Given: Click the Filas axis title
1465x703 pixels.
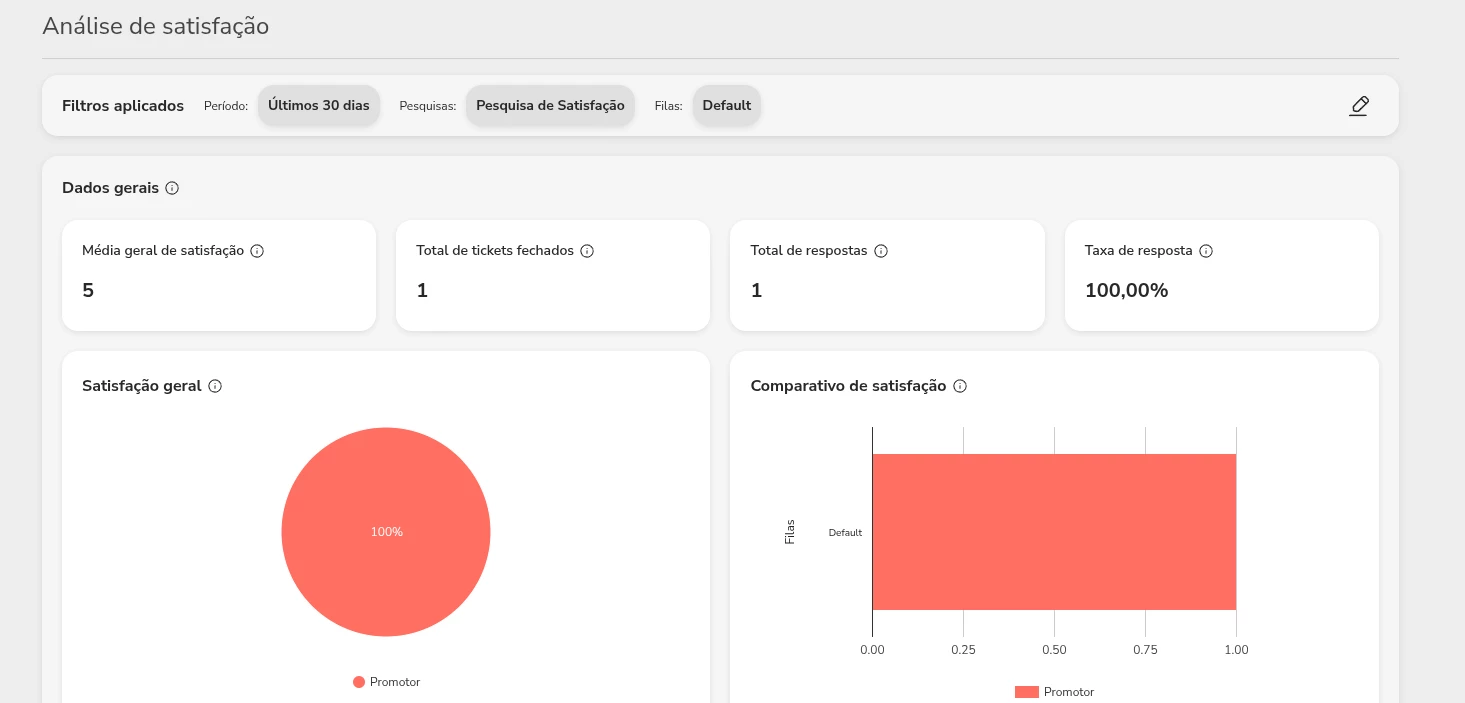Looking at the screenshot, I should pos(790,532).
